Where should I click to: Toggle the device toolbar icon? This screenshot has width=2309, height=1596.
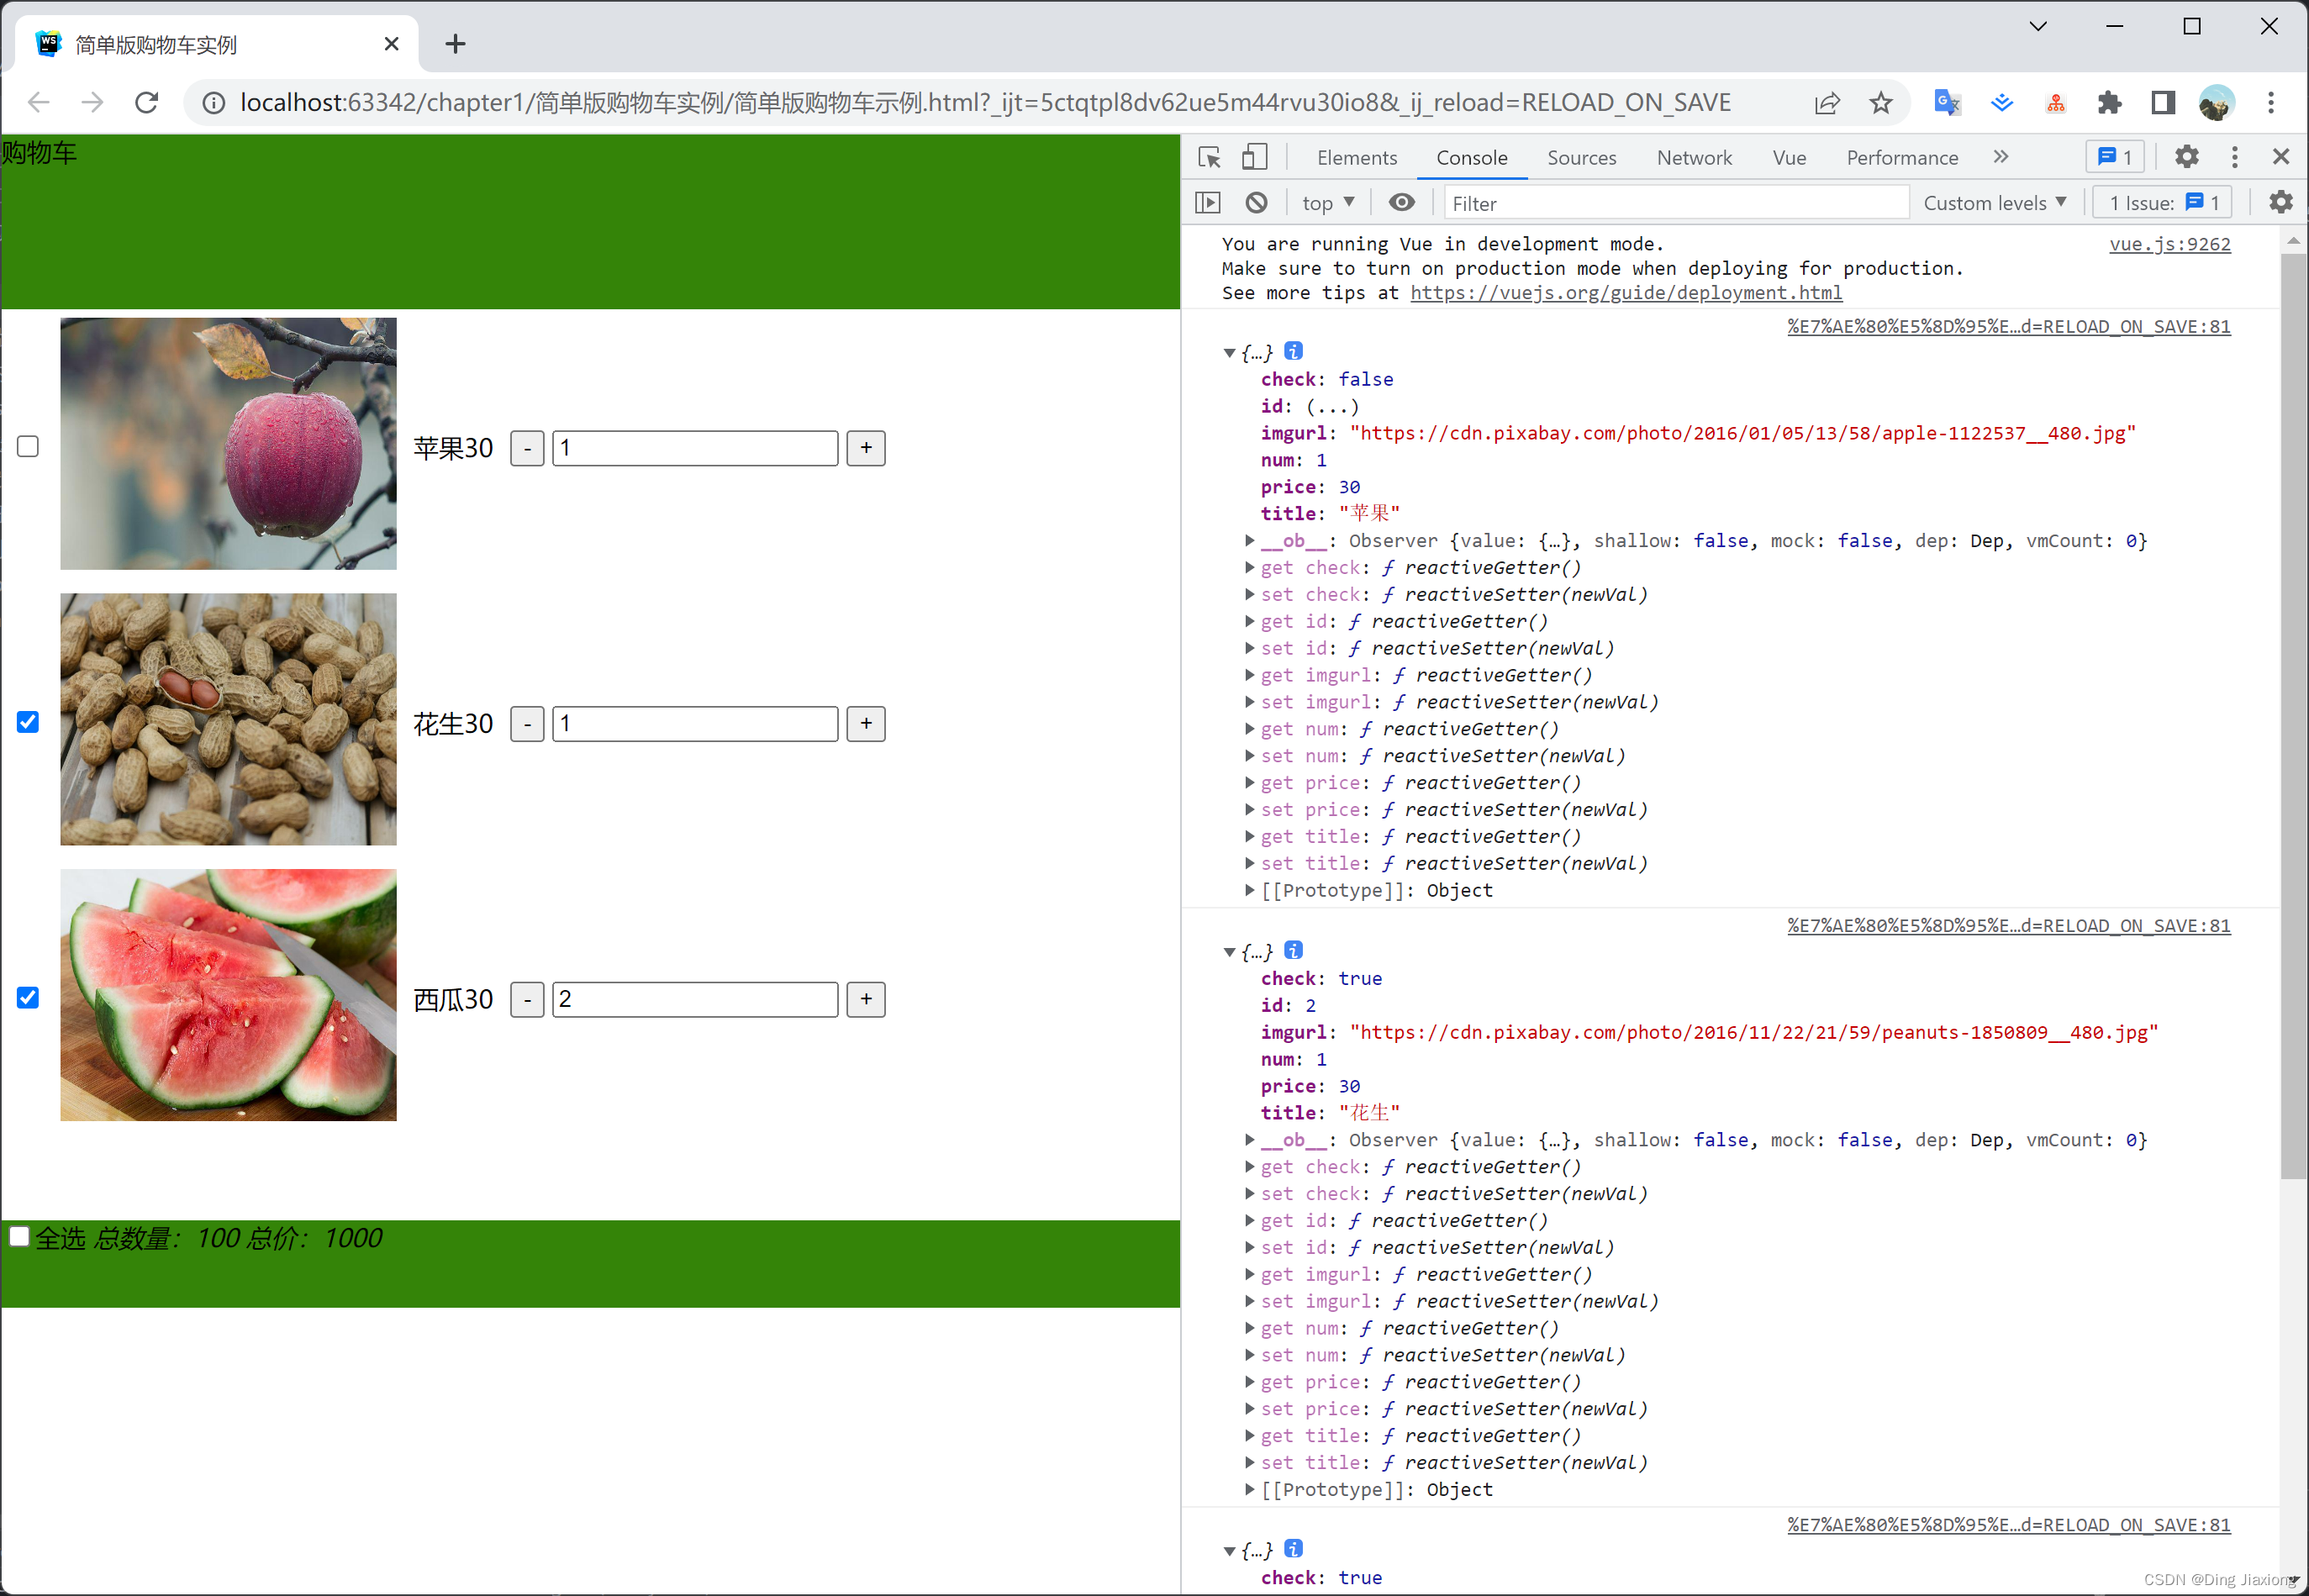(1254, 157)
